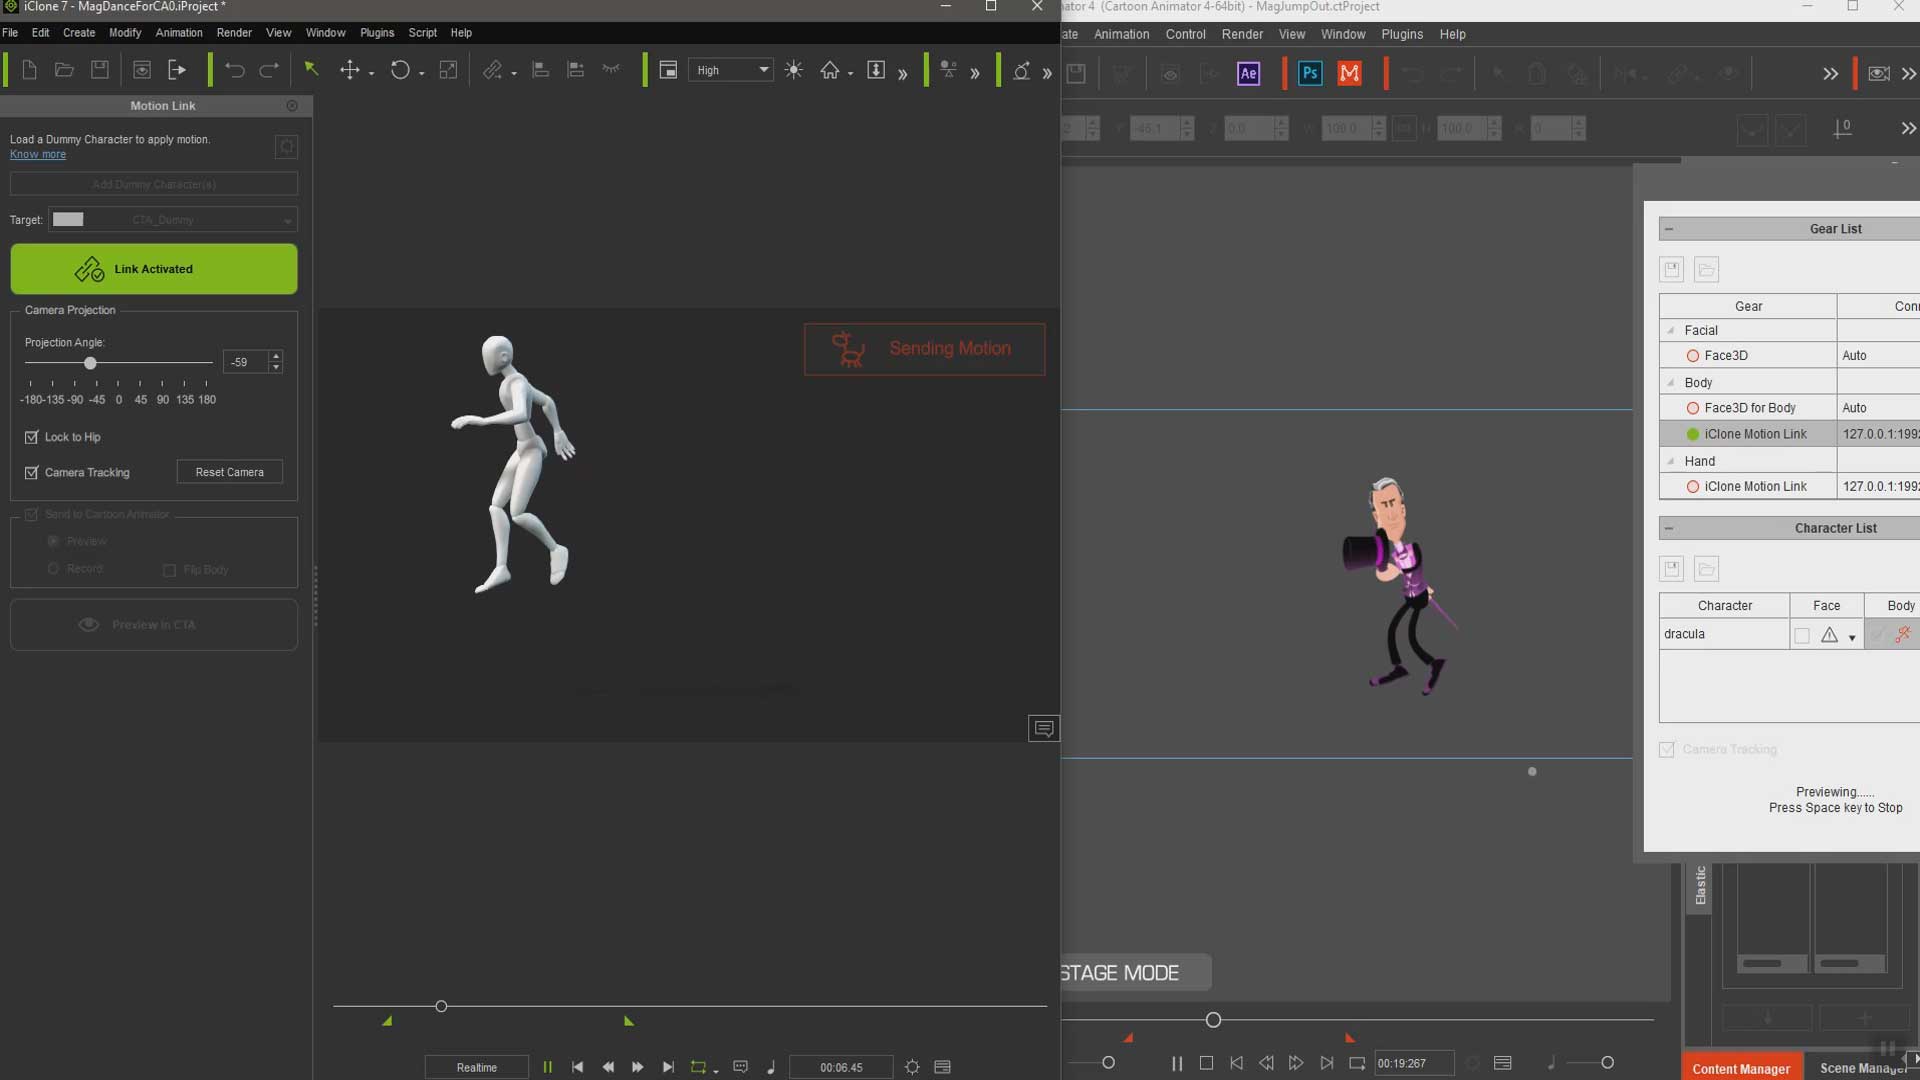Open Cartoon Animator Control menu

coord(1185,34)
